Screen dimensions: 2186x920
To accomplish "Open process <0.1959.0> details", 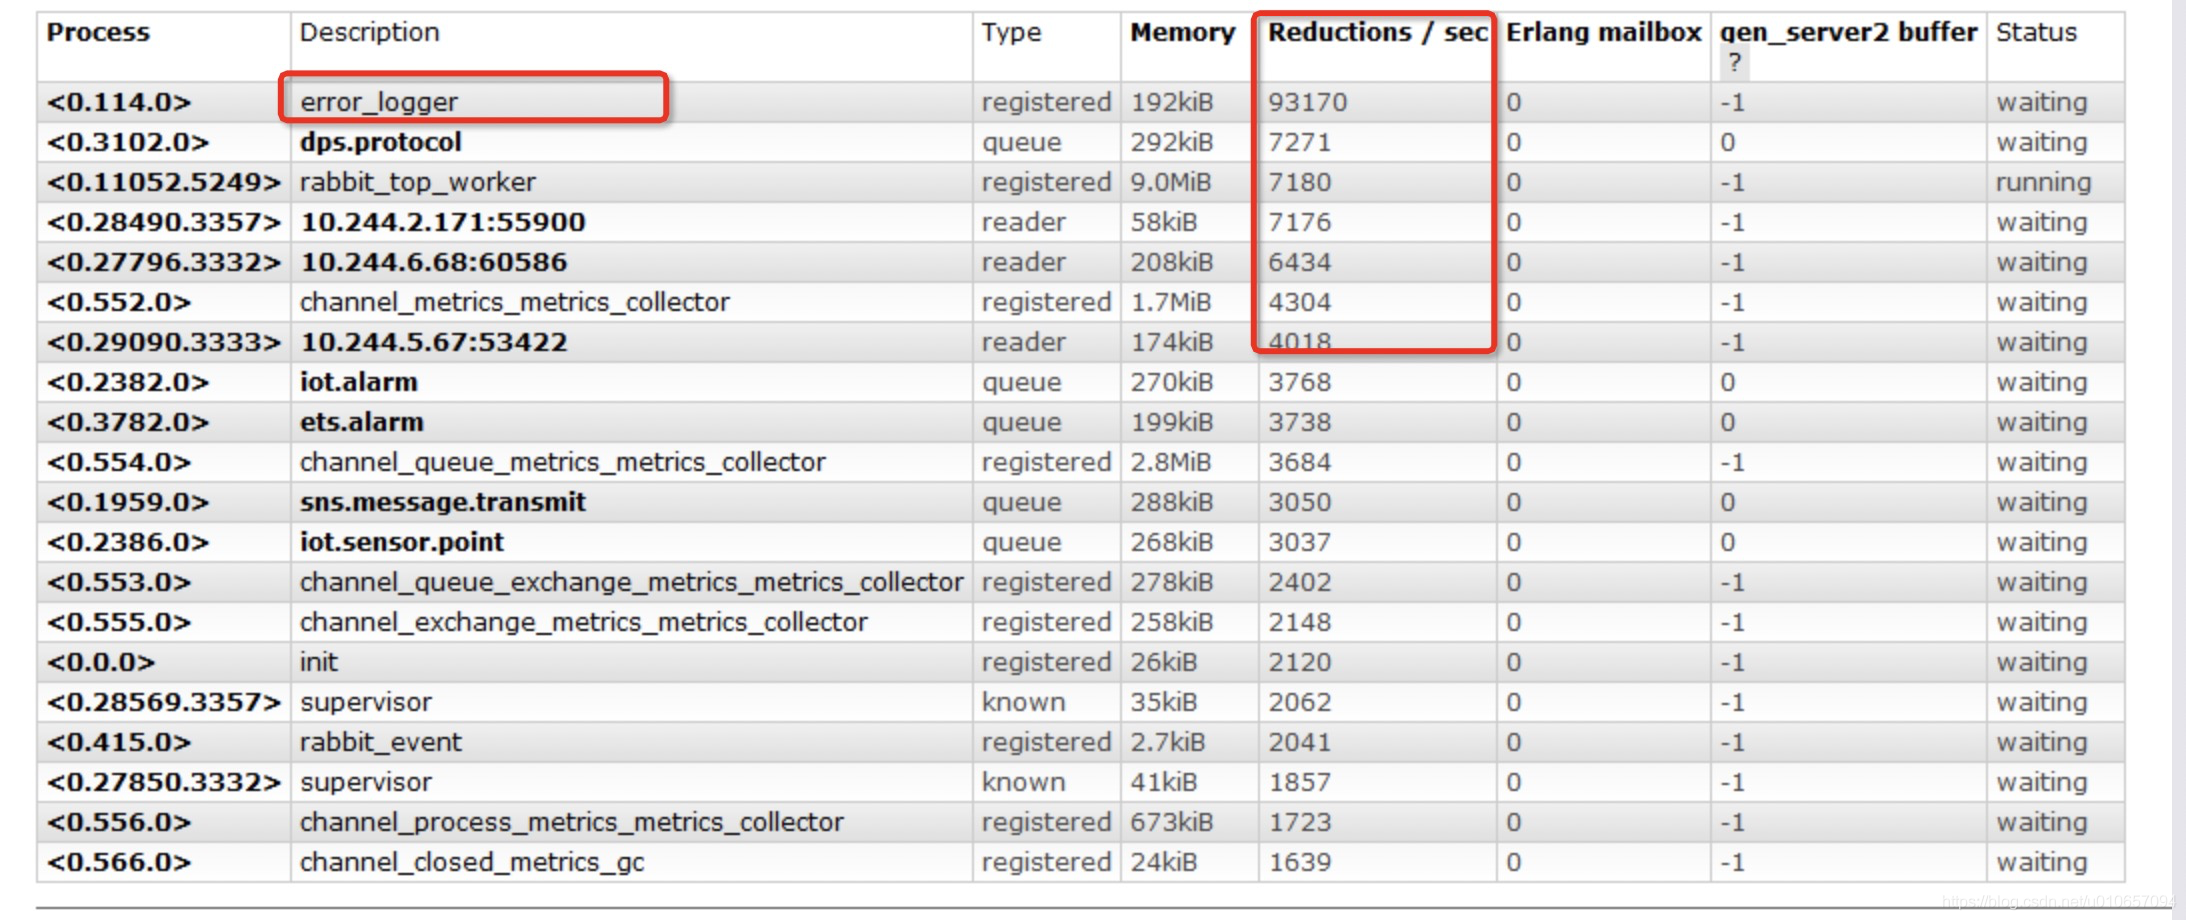I will click(128, 502).
